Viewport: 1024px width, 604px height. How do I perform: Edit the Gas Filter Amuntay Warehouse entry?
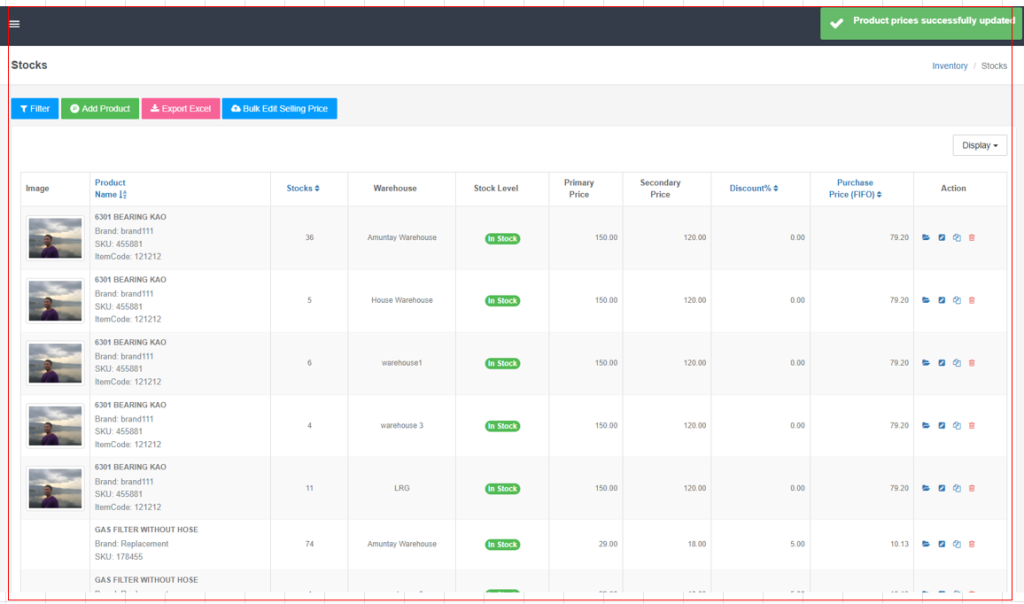tap(941, 544)
